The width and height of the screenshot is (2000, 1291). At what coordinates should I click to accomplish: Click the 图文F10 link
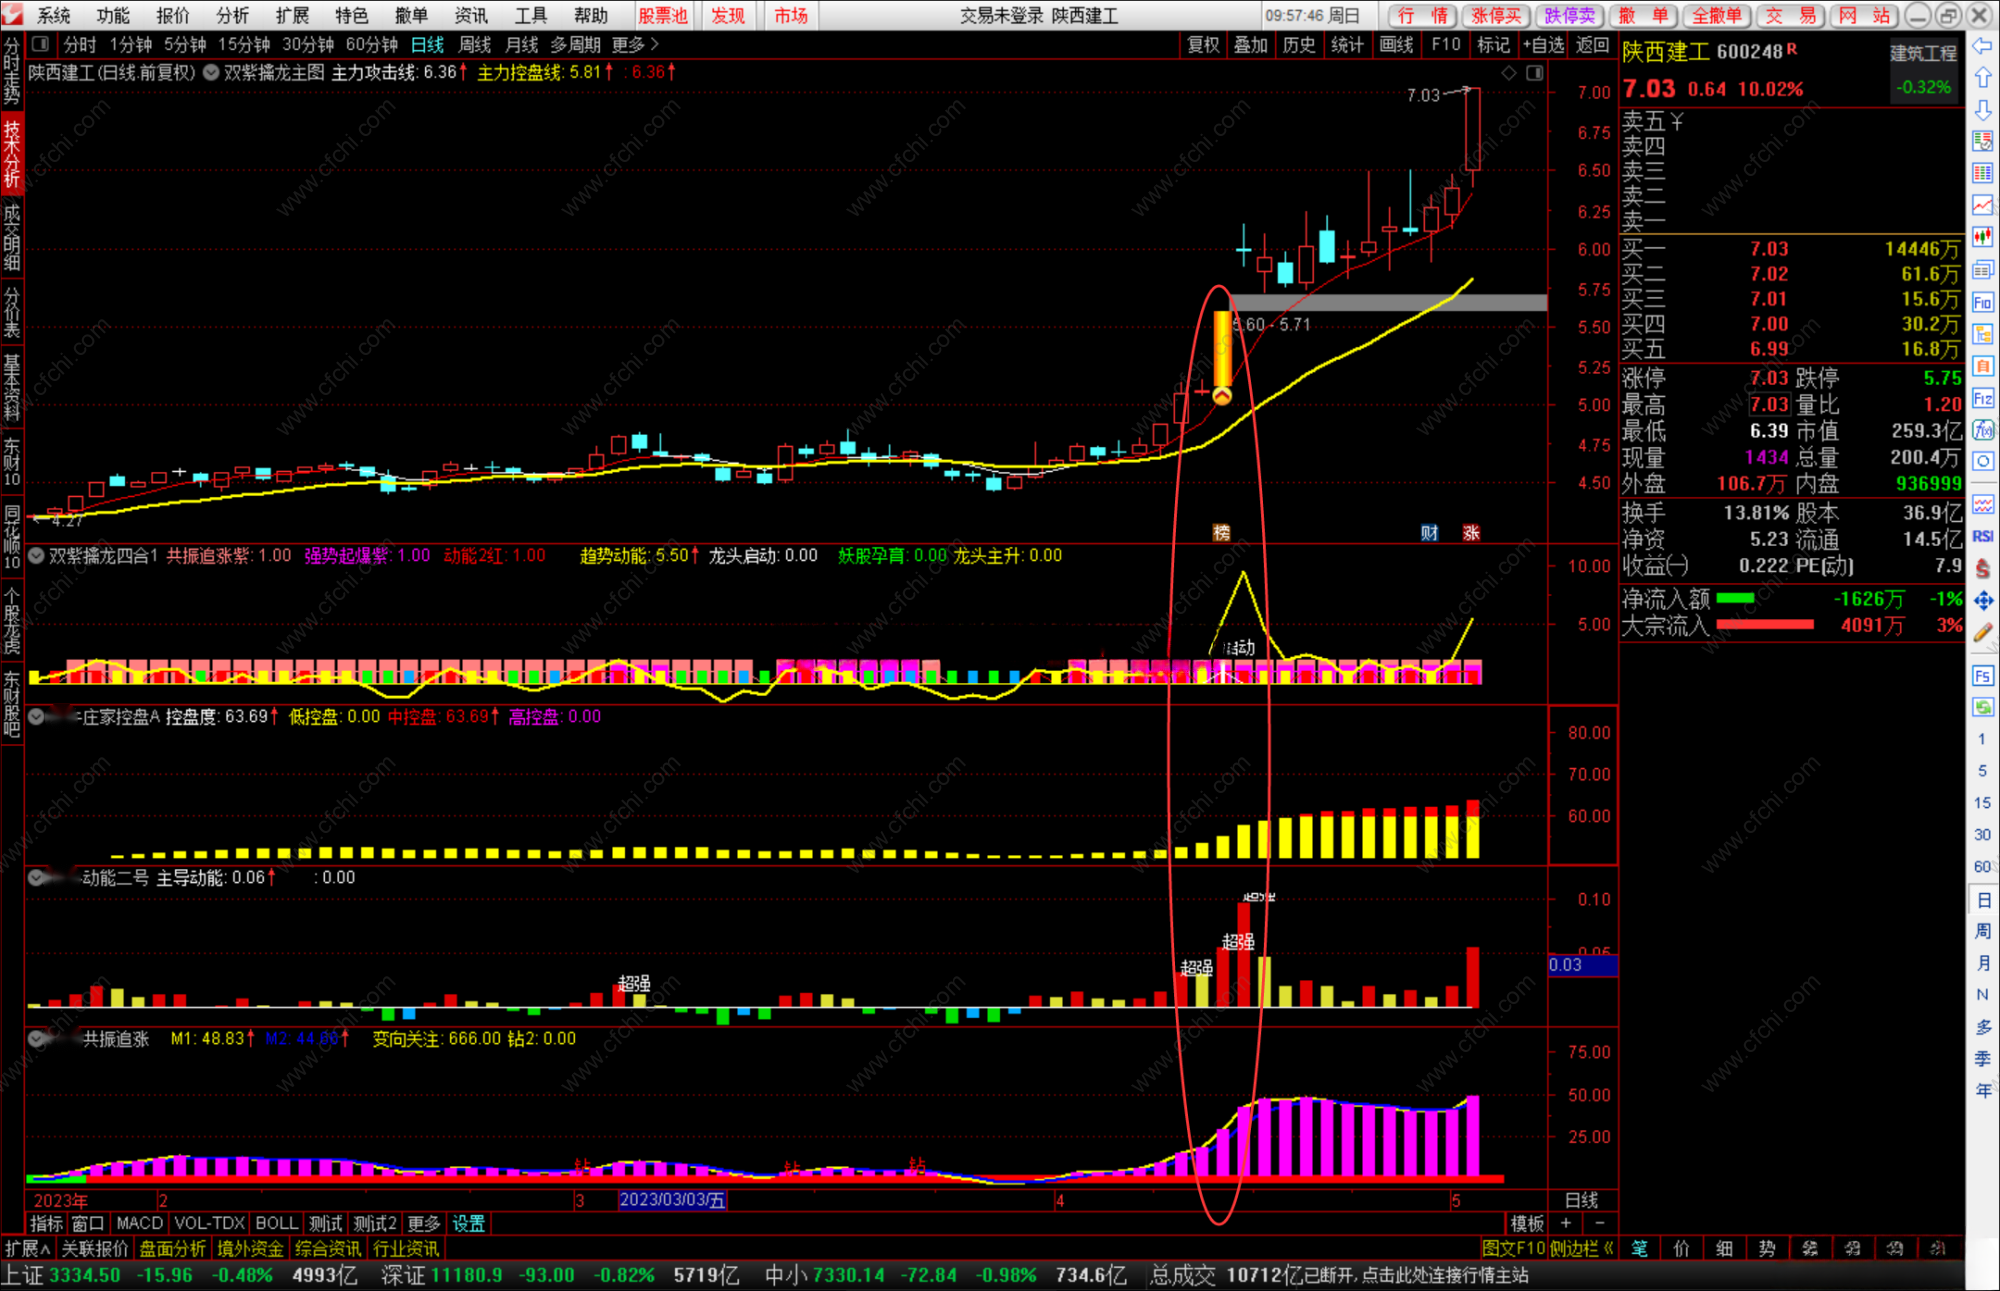(1512, 1248)
